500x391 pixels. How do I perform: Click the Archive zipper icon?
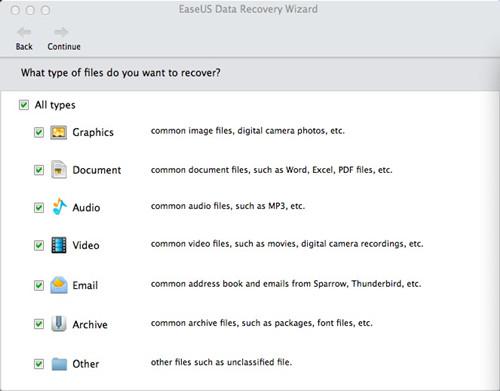click(59, 324)
